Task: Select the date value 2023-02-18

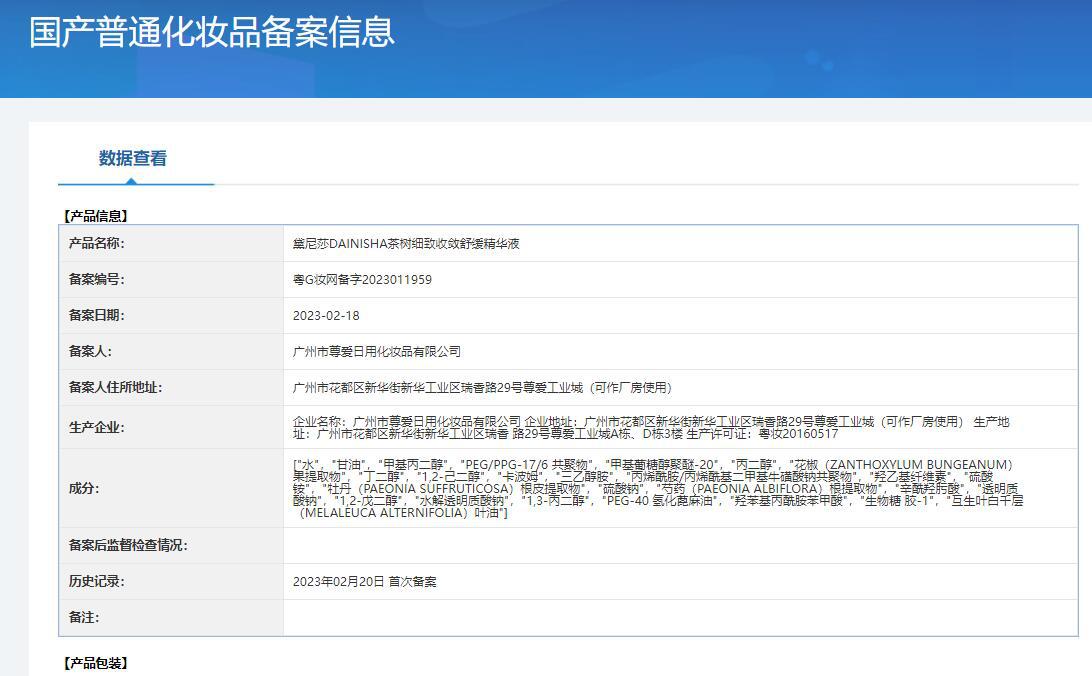Action: 326,315
